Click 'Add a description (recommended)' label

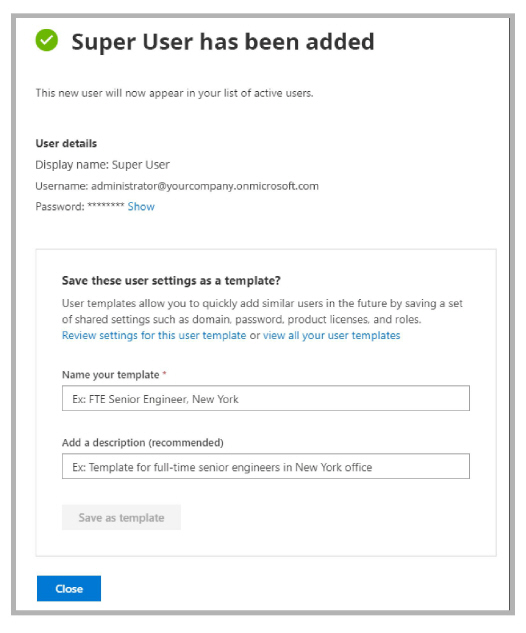coord(143,443)
